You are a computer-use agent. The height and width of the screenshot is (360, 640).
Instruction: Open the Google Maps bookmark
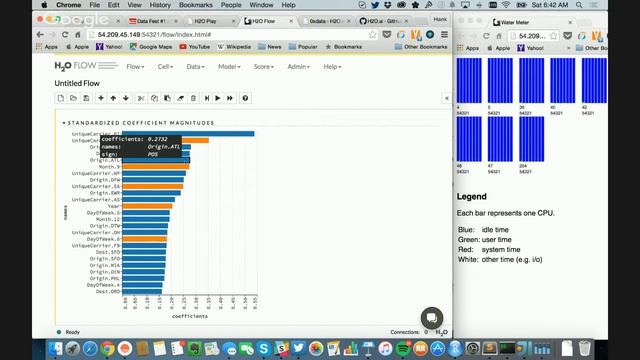point(151,47)
